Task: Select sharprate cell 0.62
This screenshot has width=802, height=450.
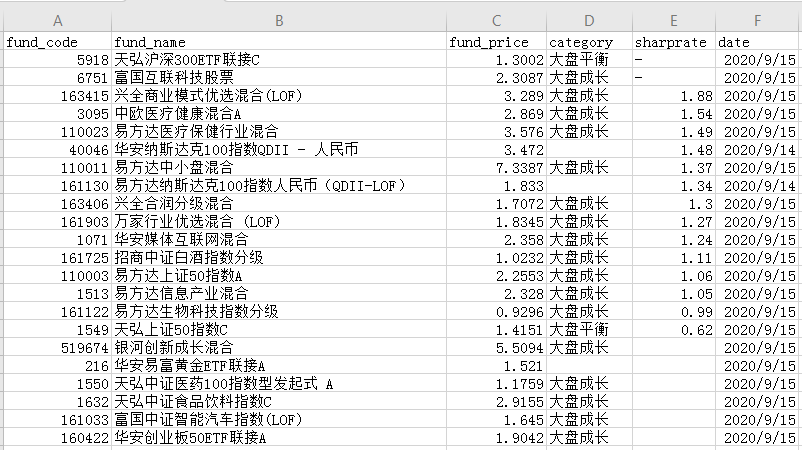Action: (674, 329)
